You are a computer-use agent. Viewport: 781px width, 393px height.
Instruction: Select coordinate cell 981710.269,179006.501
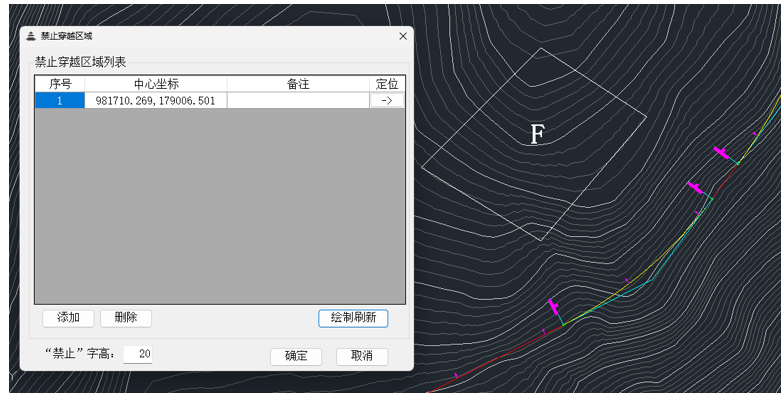point(156,101)
